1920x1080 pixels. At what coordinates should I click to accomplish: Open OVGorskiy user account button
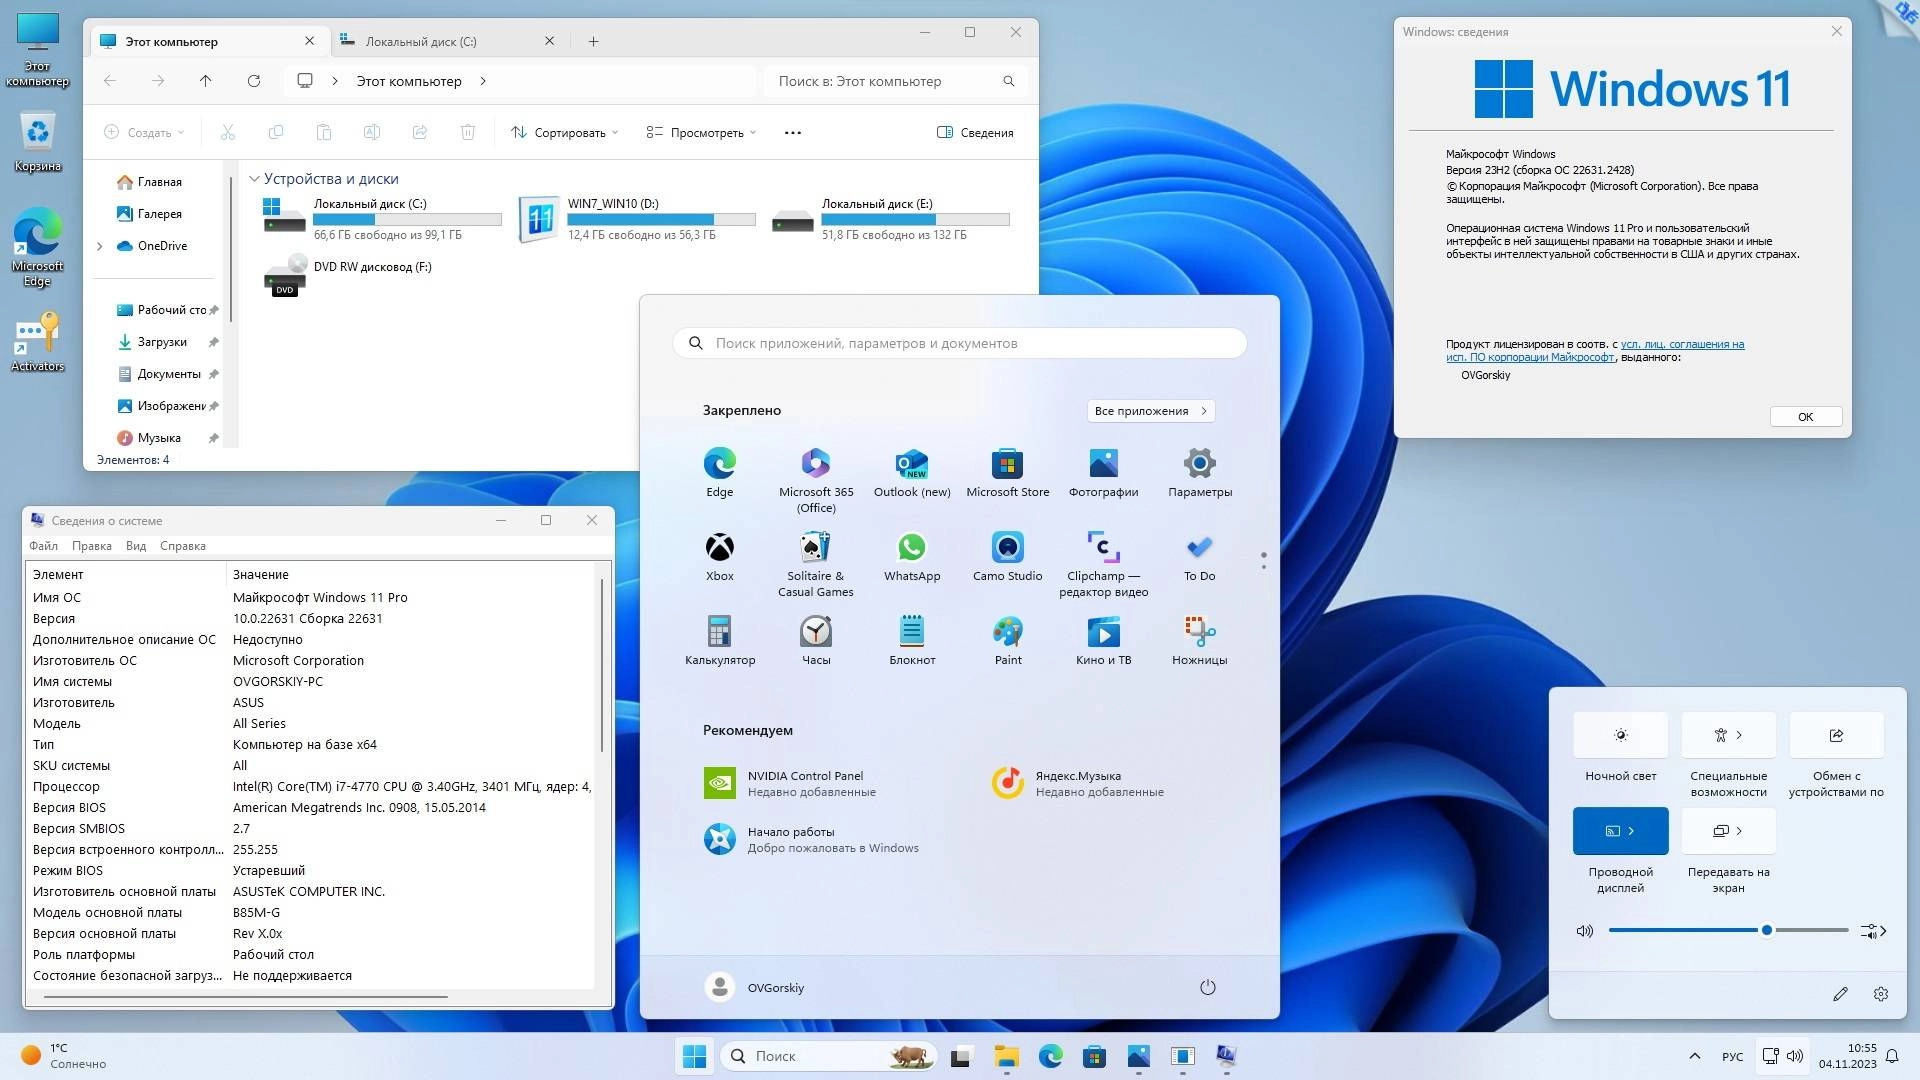pos(755,987)
